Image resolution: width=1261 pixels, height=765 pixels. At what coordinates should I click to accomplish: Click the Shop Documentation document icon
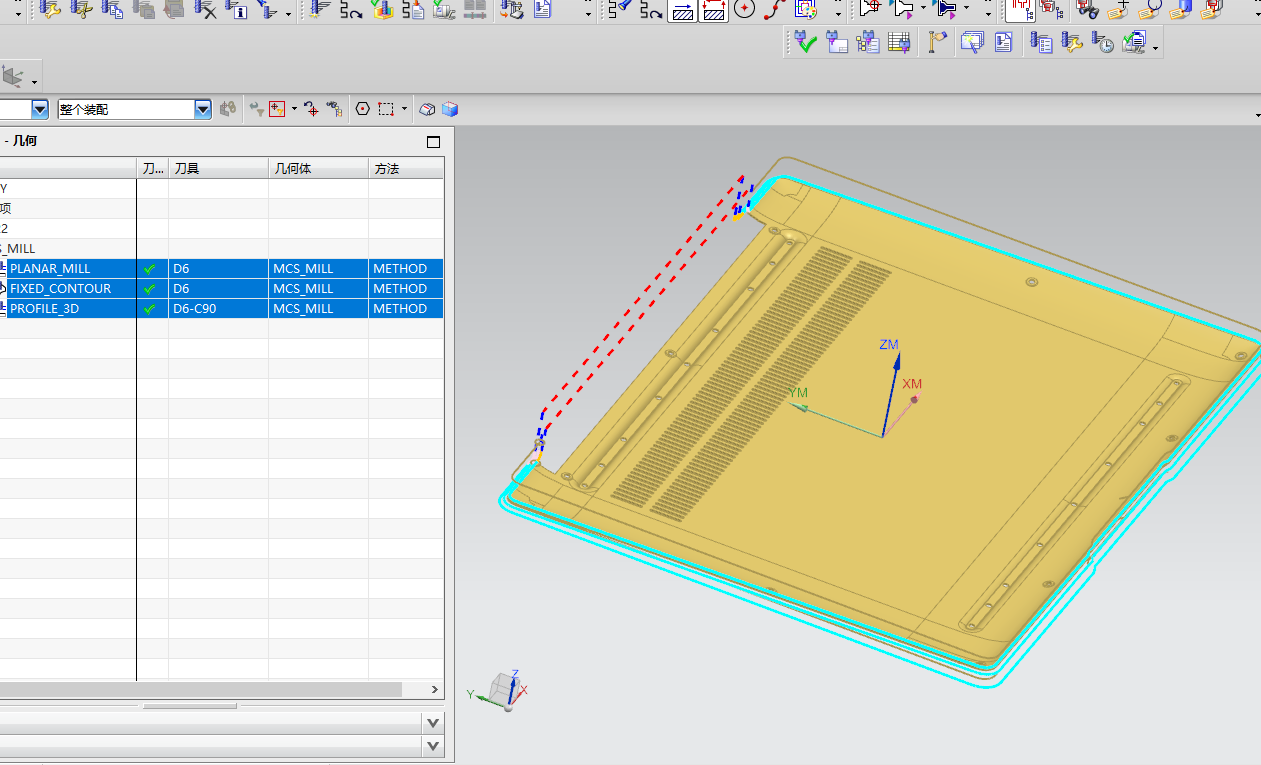pyautogui.click(x=543, y=9)
